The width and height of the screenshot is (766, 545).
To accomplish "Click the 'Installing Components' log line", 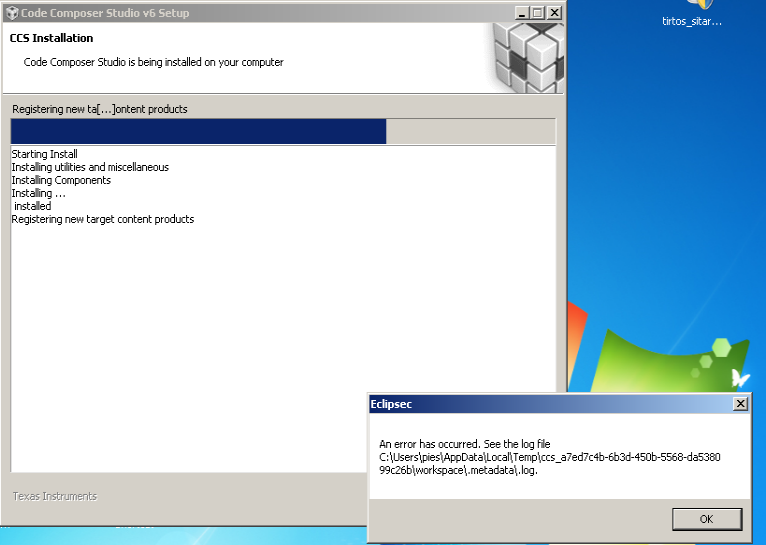I will (61, 180).
